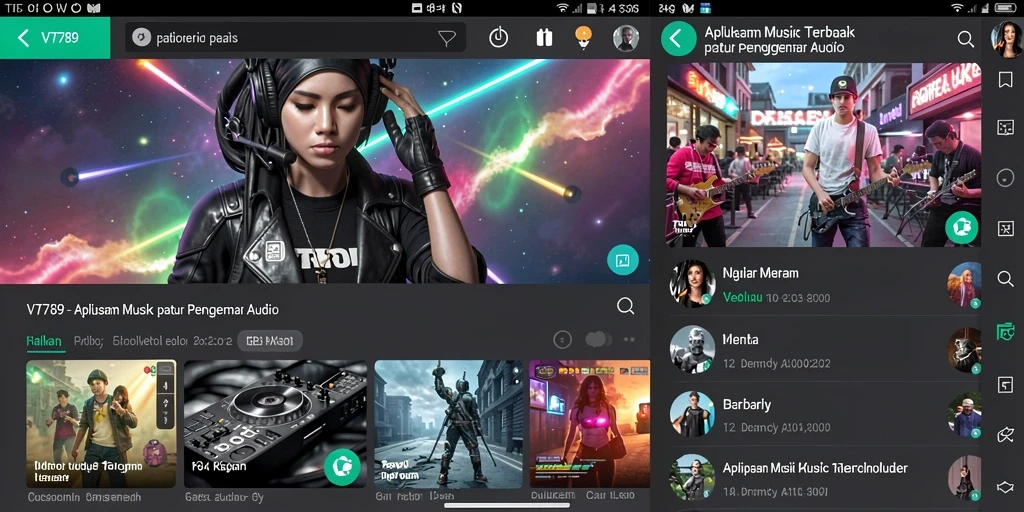Click the right-side avatar in the Menta row
This screenshot has width=1024, height=512.
(x=964, y=350)
